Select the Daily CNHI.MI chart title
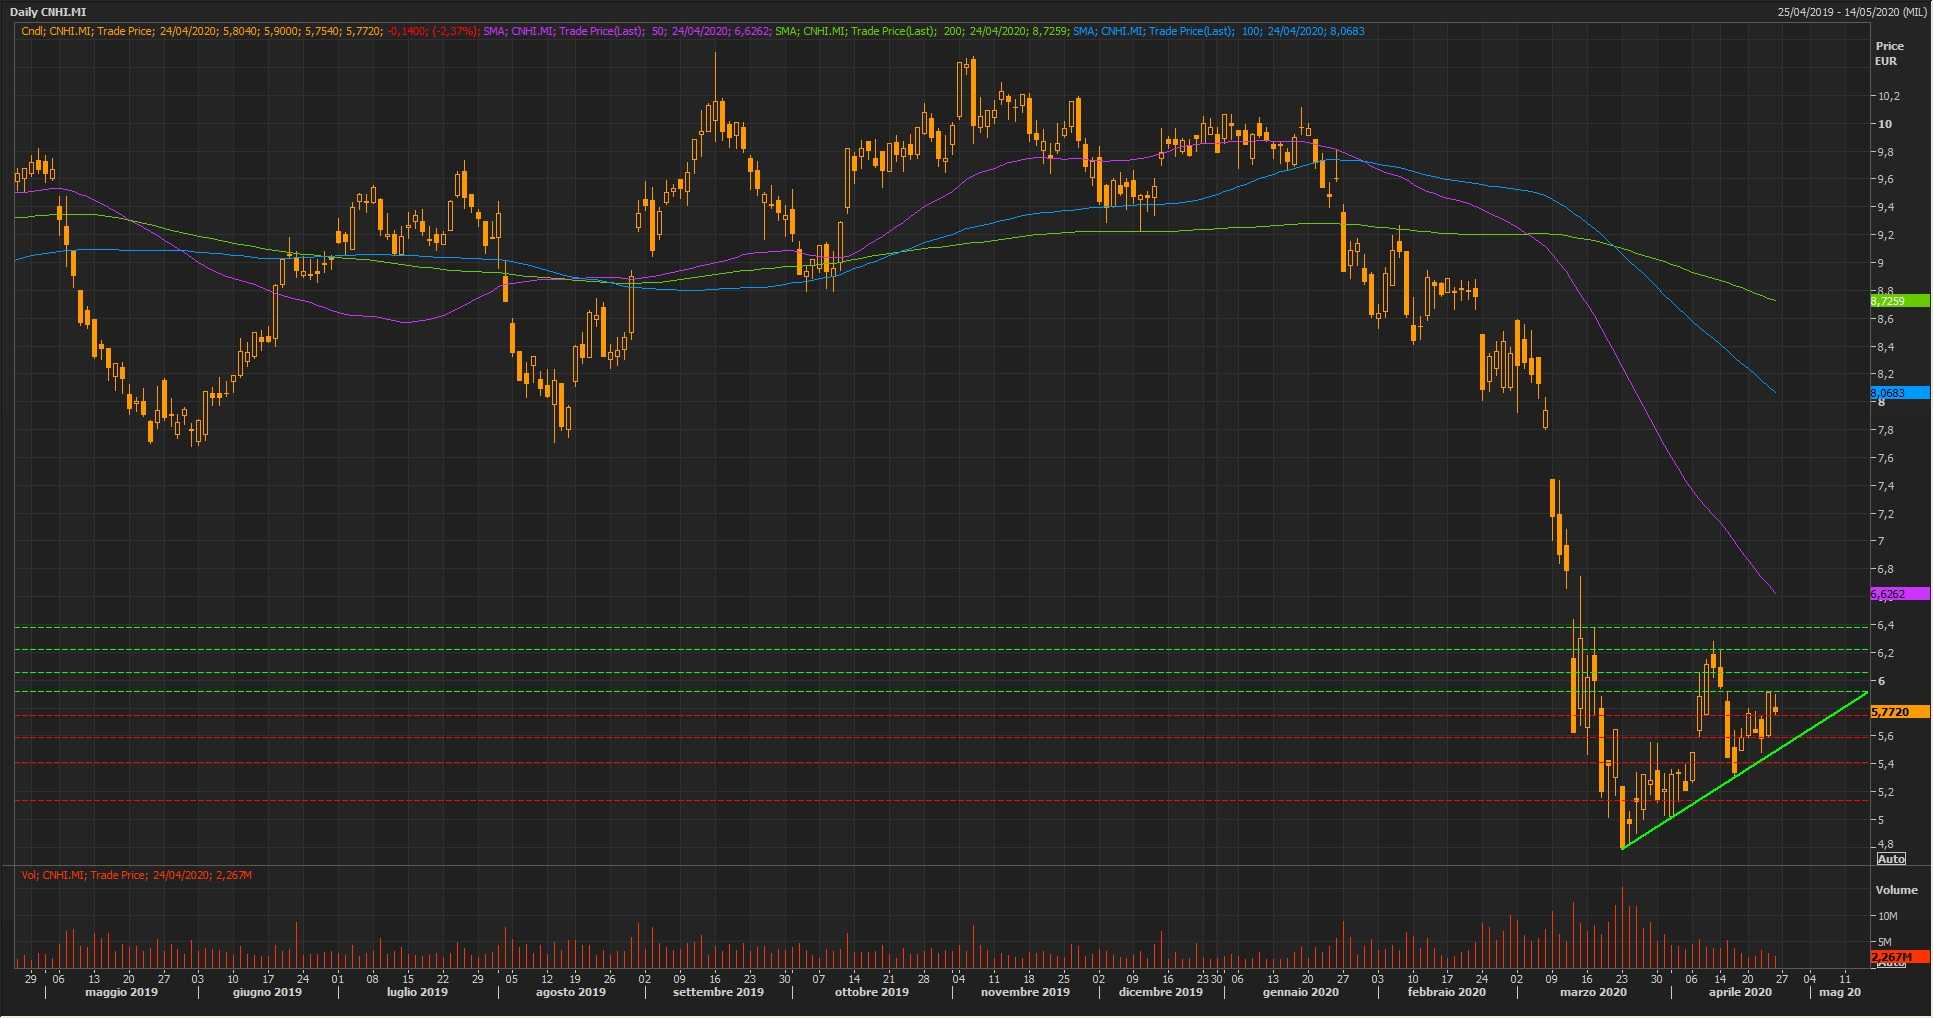Viewport: 1933px width, 1018px height. (48, 12)
